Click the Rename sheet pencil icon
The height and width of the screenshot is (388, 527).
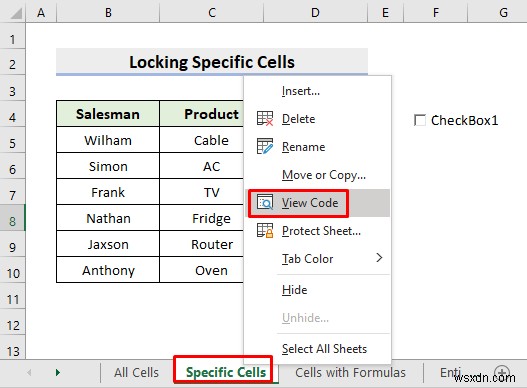(265, 147)
